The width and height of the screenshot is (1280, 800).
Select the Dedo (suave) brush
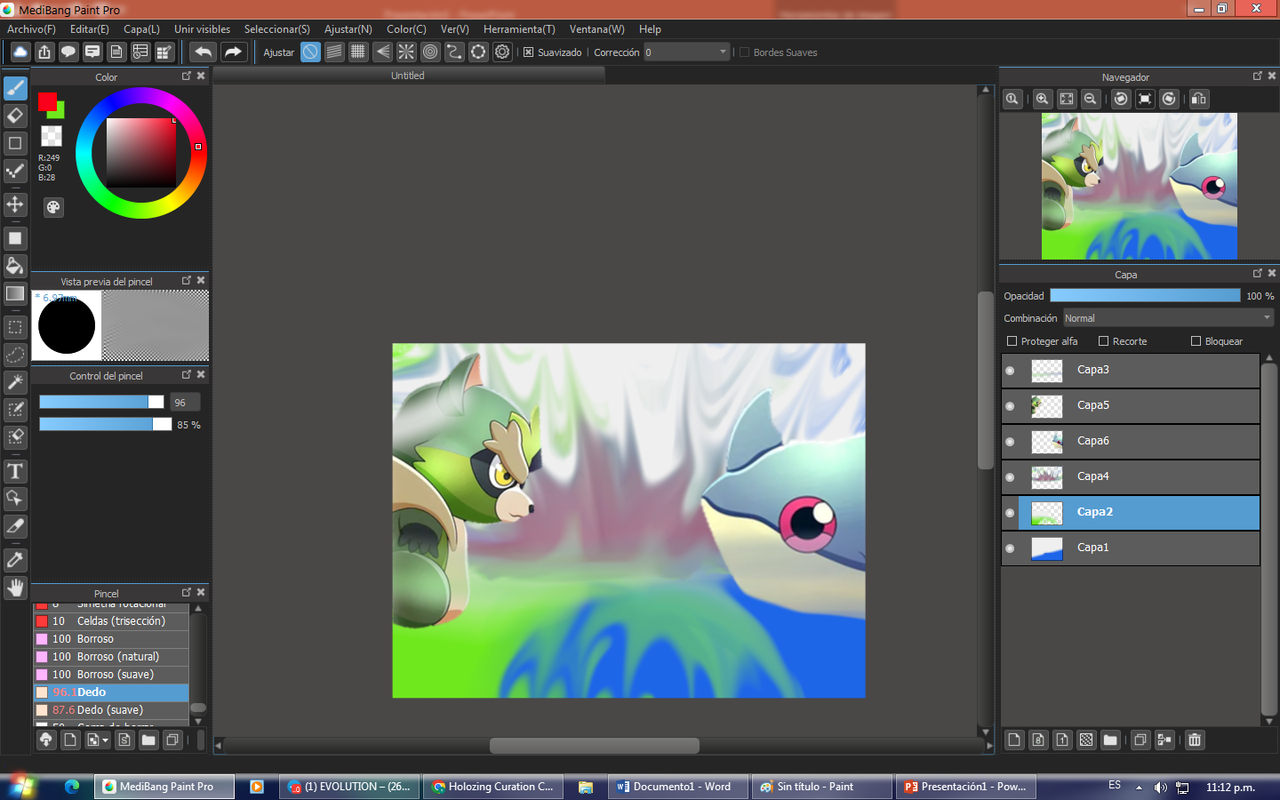(111, 710)
